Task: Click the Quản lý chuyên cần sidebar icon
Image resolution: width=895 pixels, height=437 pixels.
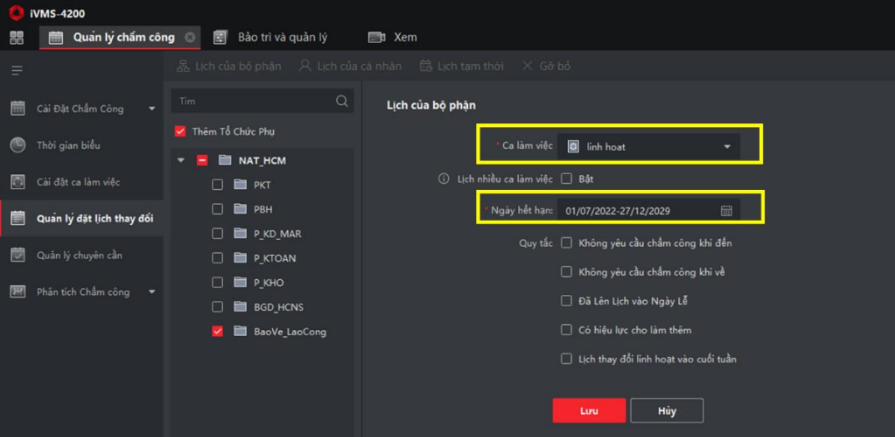Action: pos(18,255)
